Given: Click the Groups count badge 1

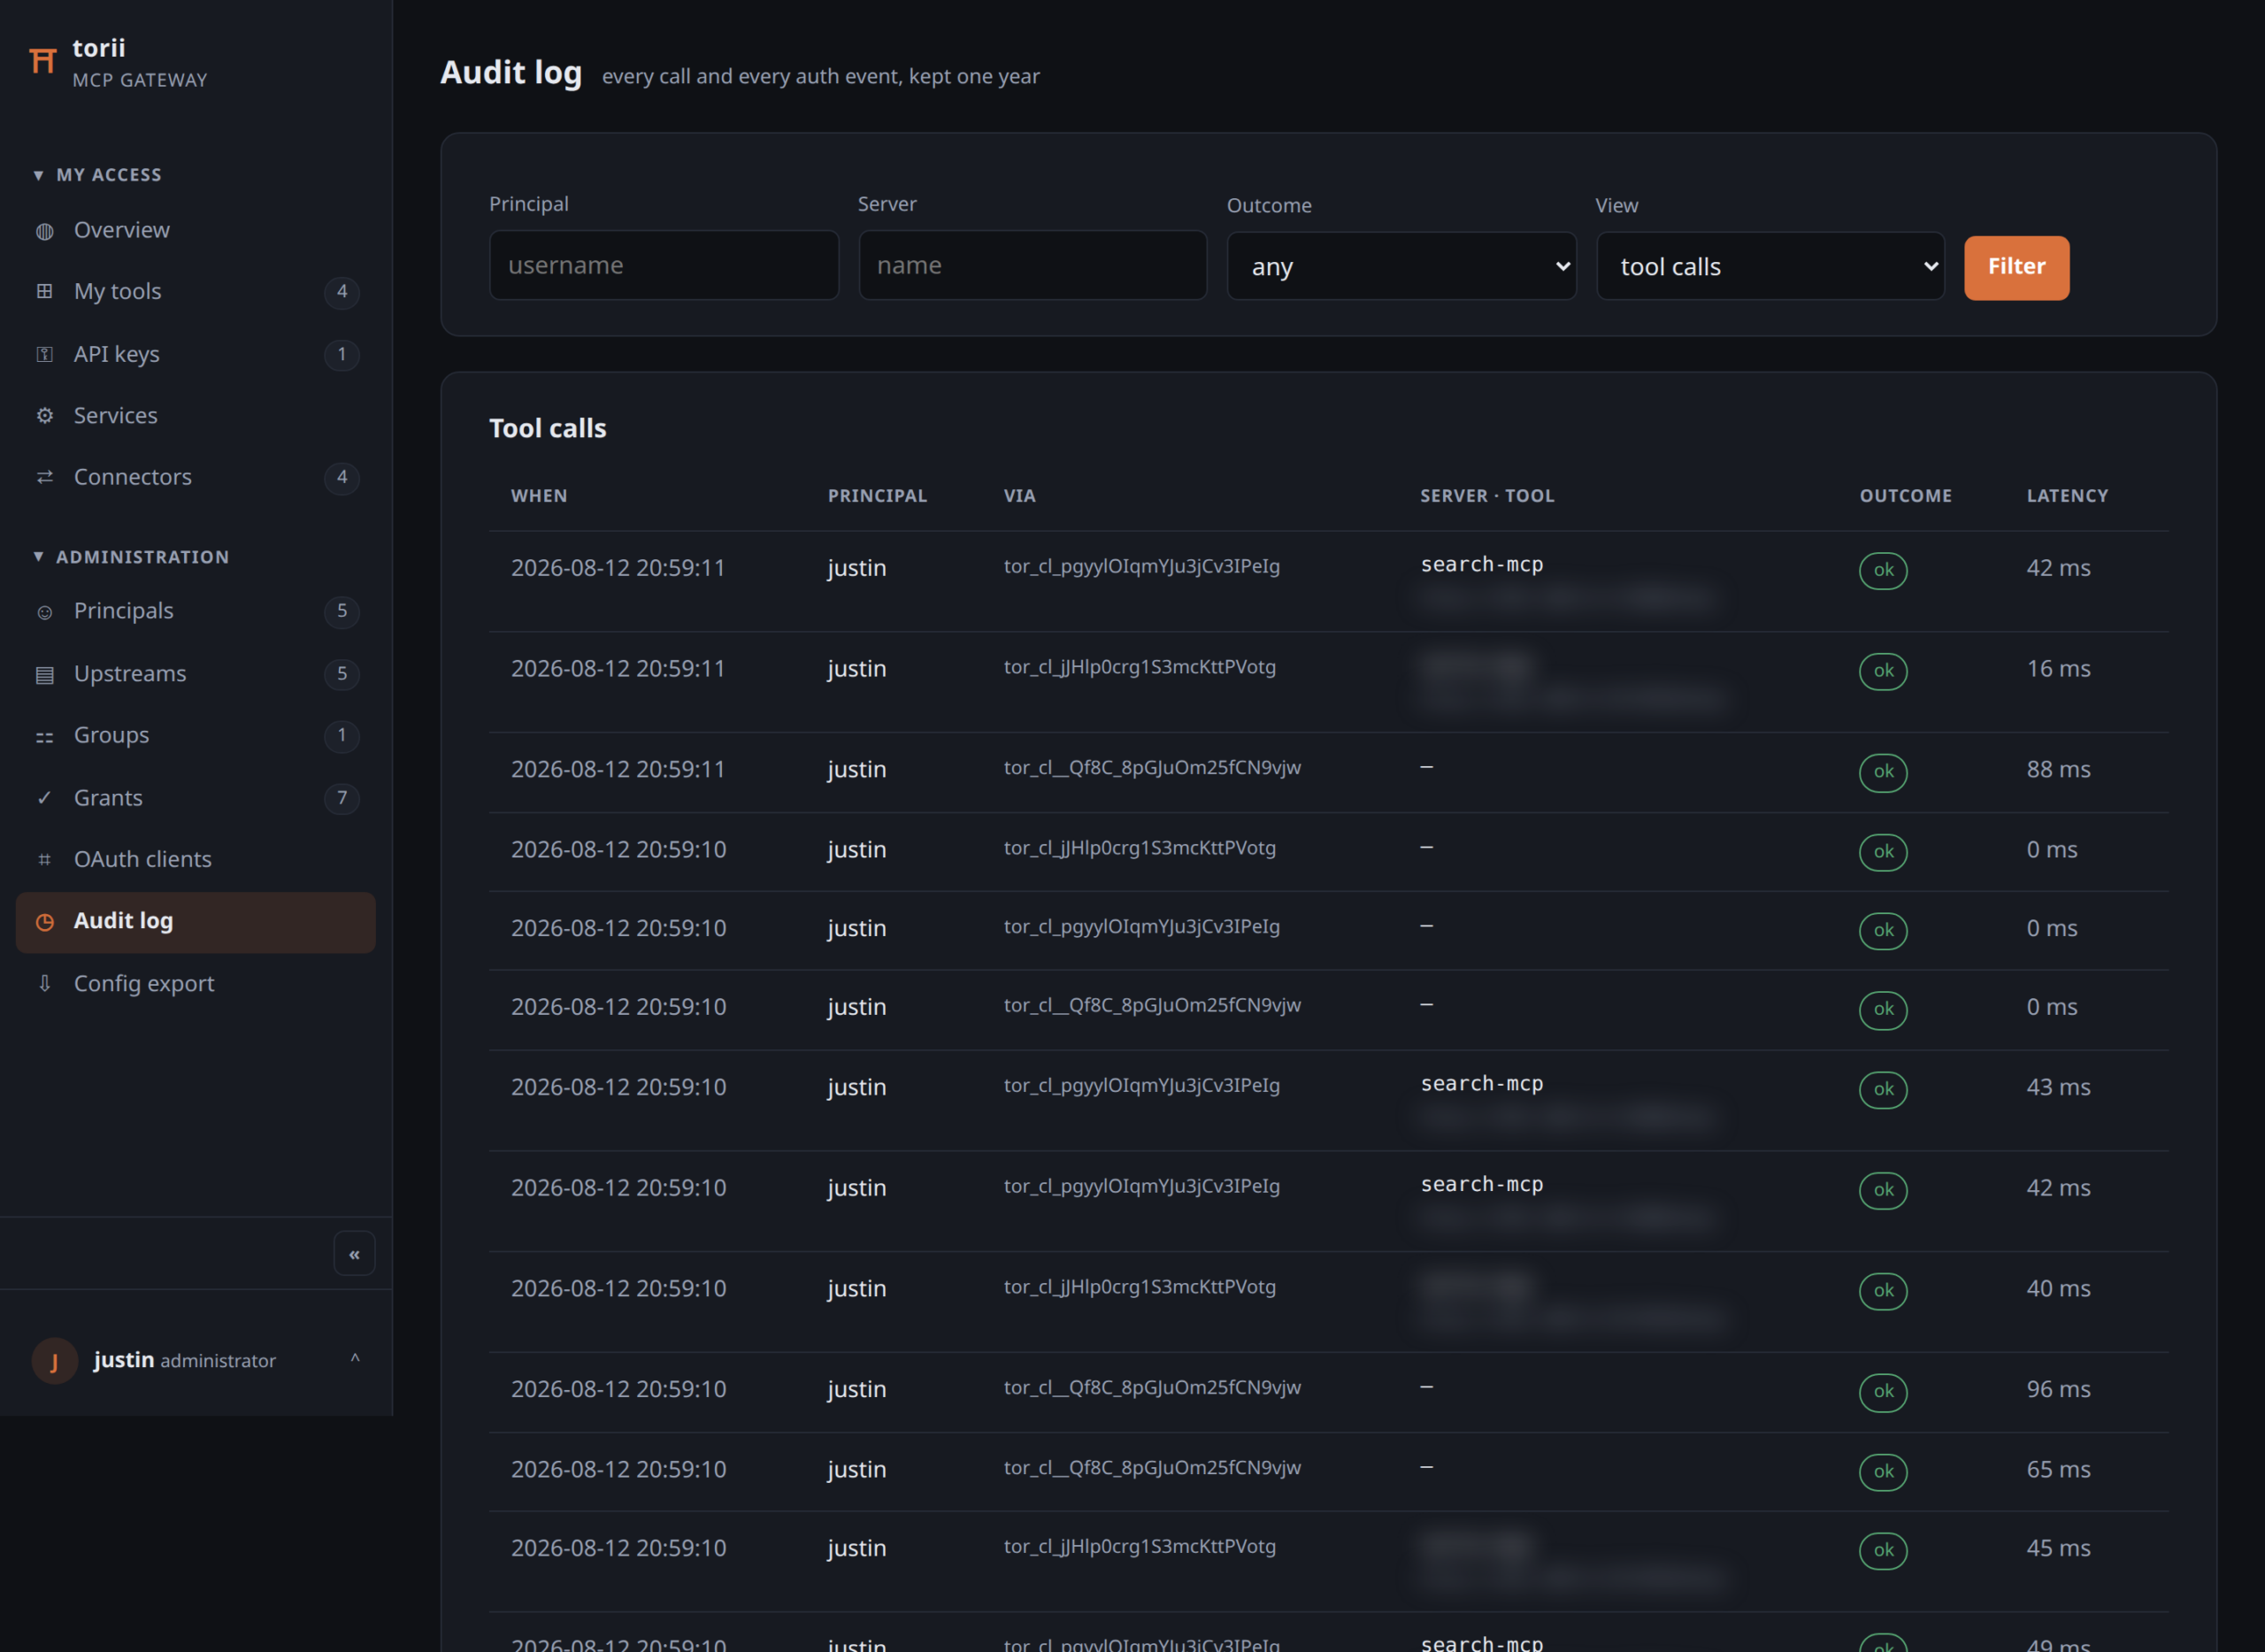Looking at the screenshot, I should (342, 736).
